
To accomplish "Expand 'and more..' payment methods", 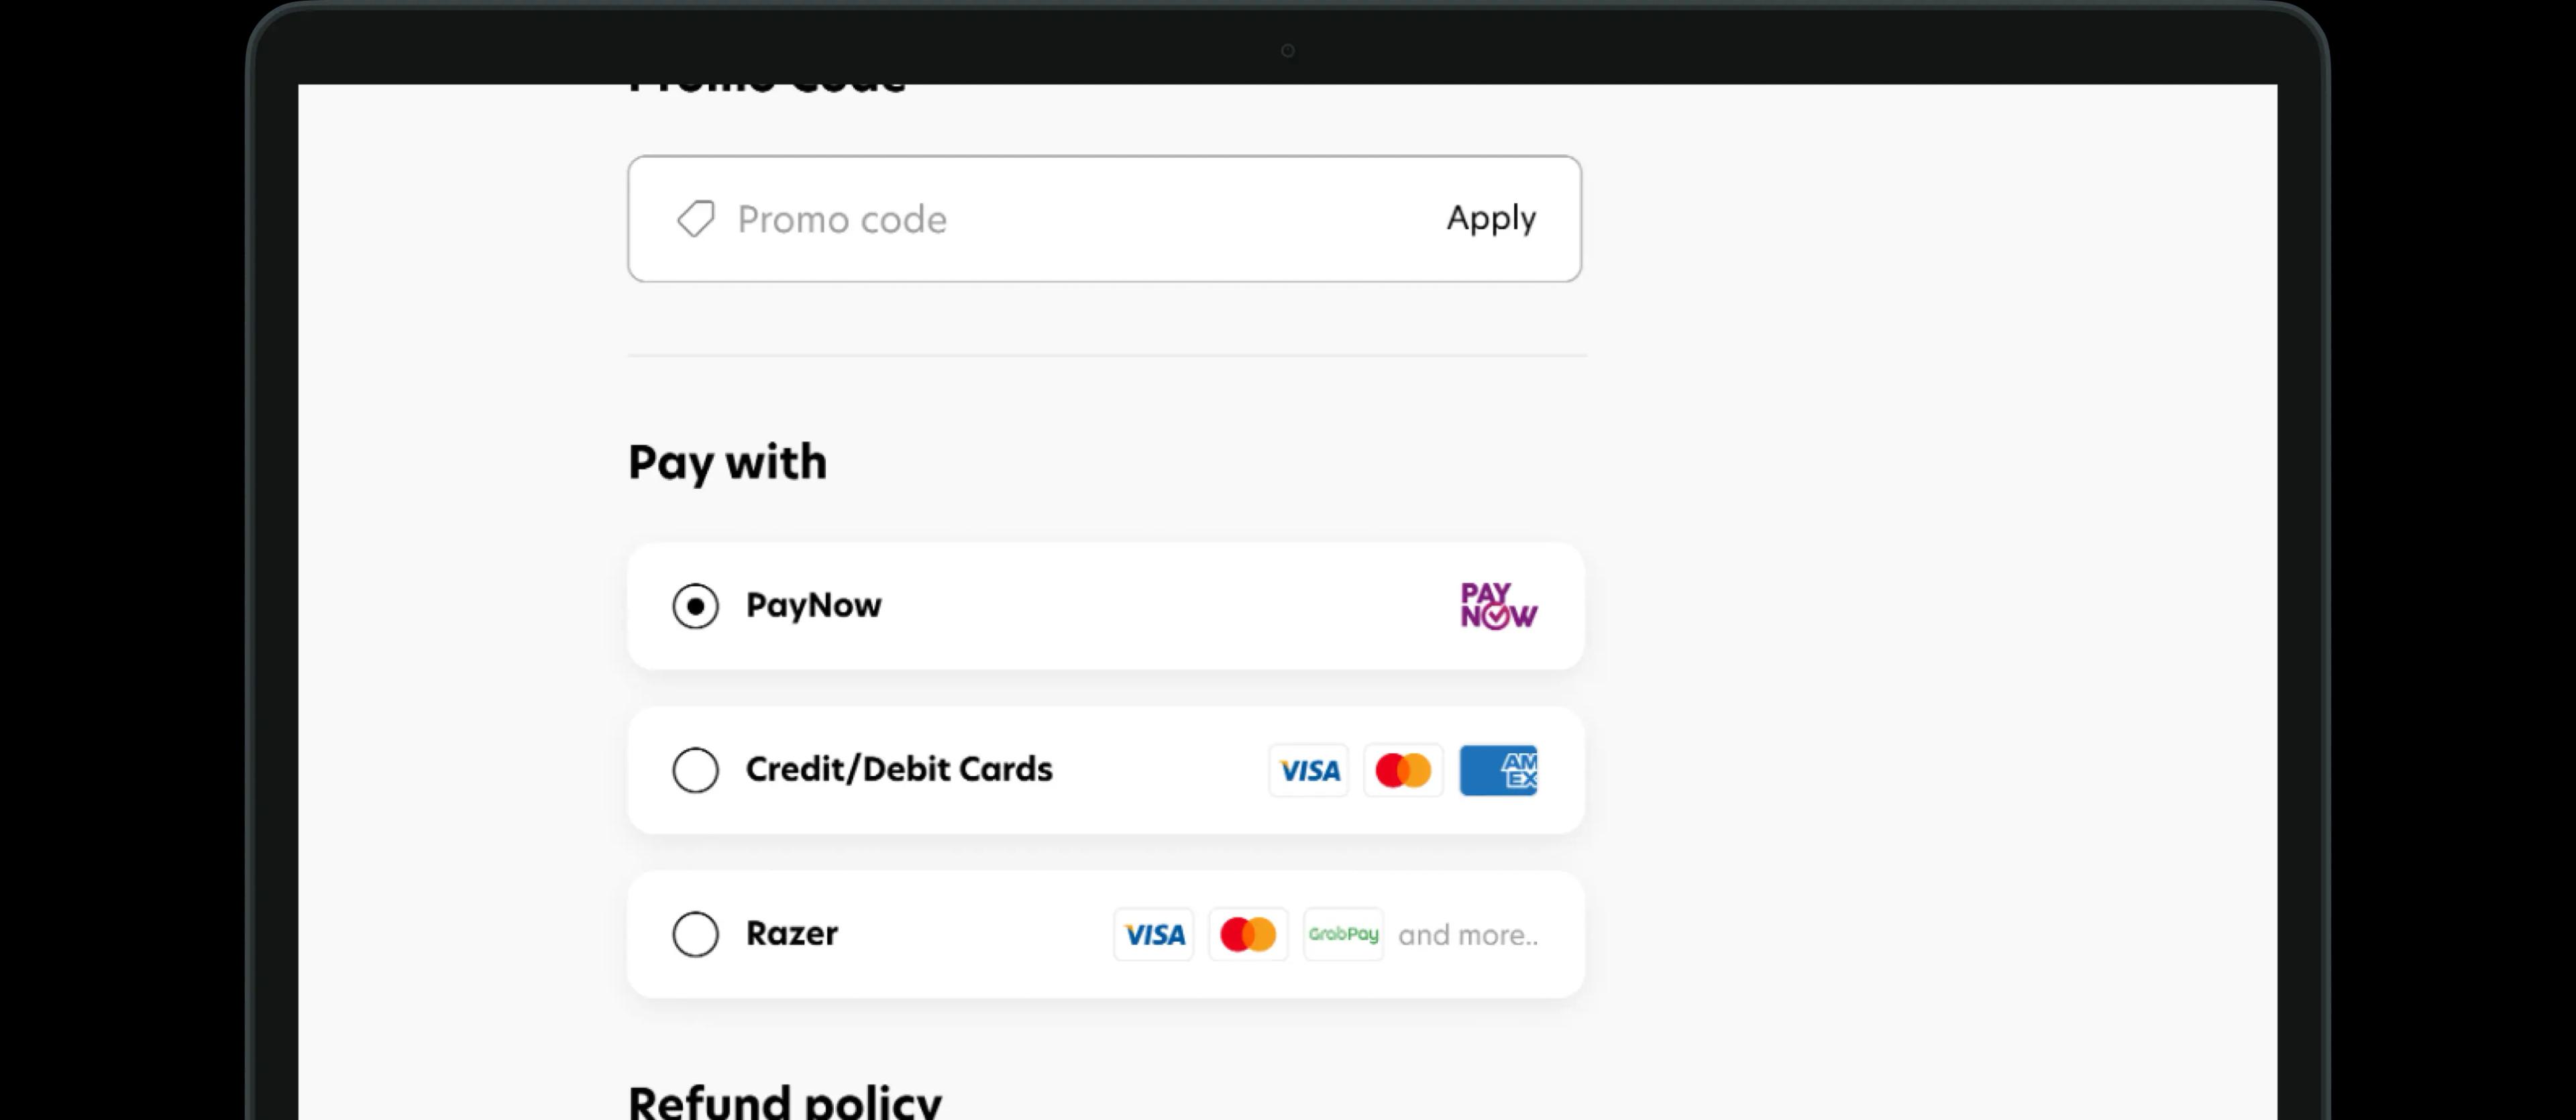I will click(x=1467, y=934).
